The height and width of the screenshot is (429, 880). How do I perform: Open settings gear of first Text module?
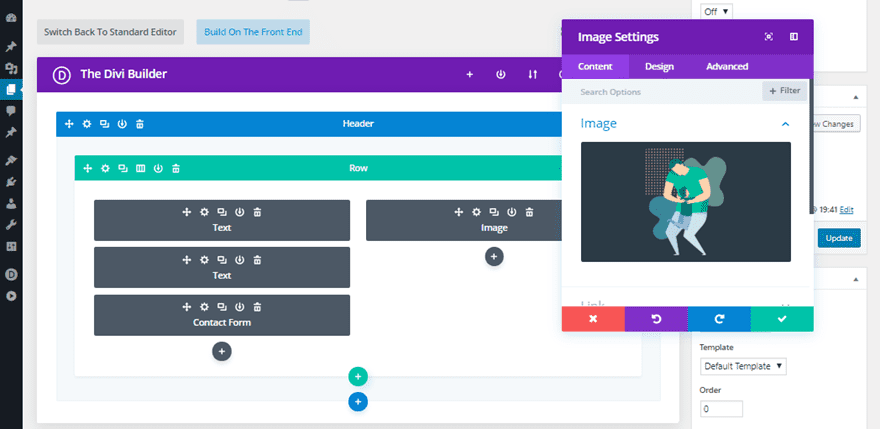pos(204,212)
